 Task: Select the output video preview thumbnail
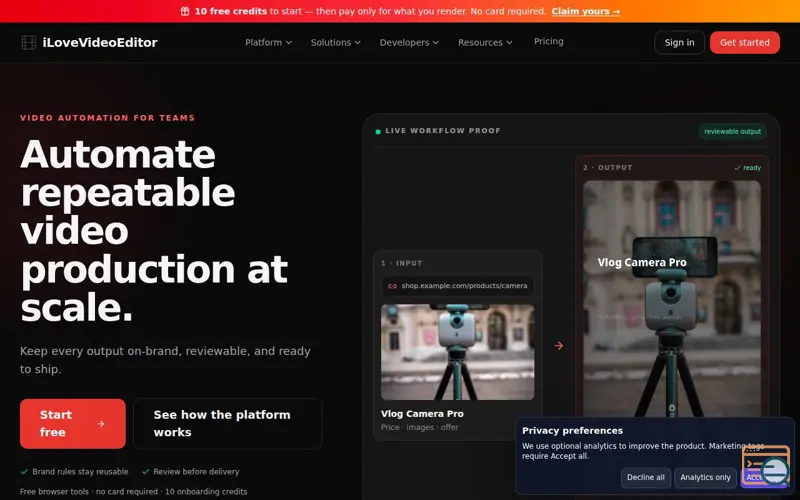pos(671,298)
